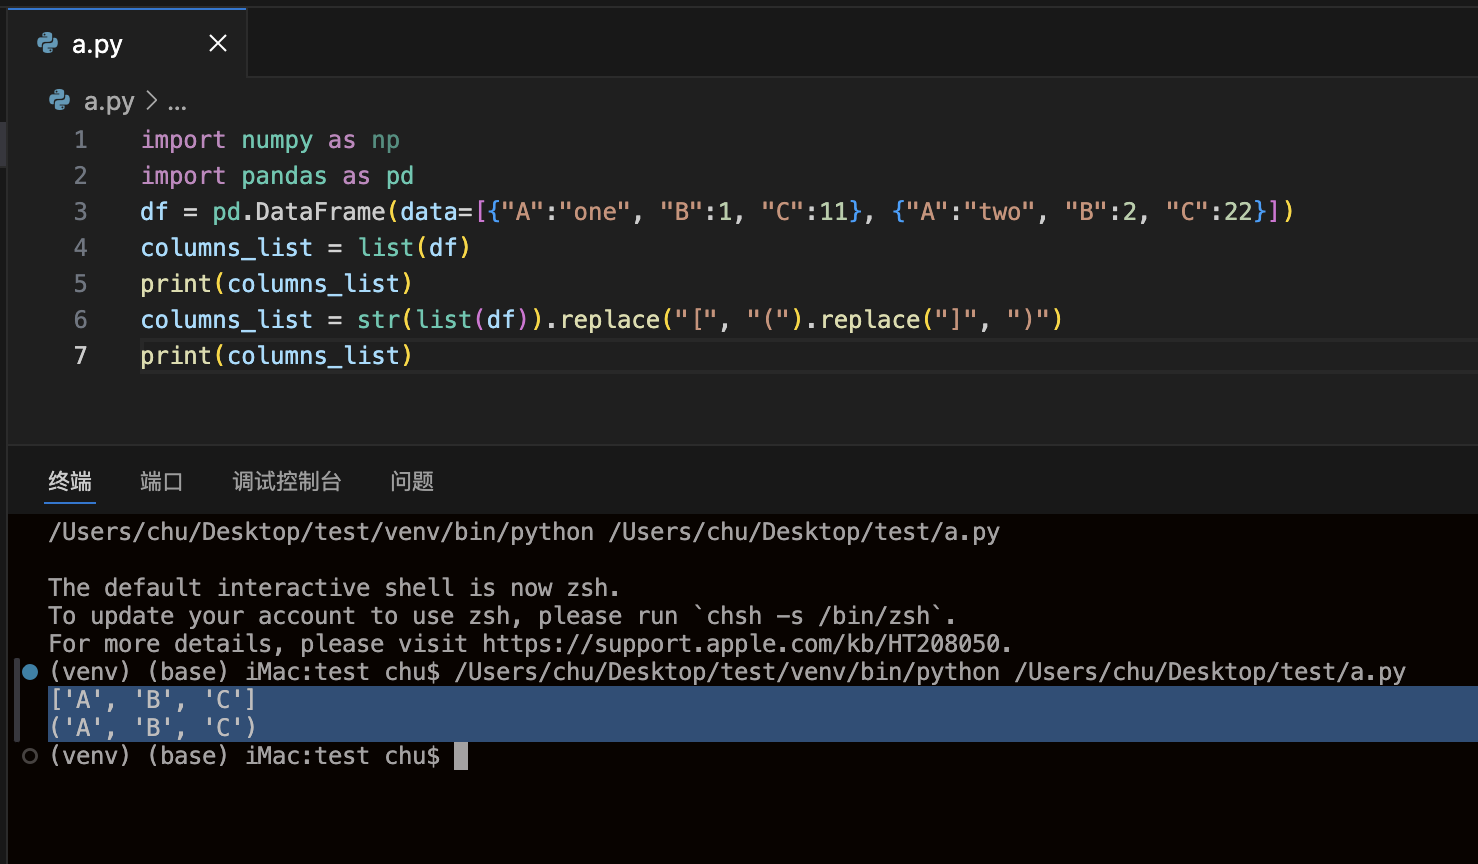Click the blue filled command decoration dot
Viewport: 1478px width, 864px height.
[x=30, y=672]
